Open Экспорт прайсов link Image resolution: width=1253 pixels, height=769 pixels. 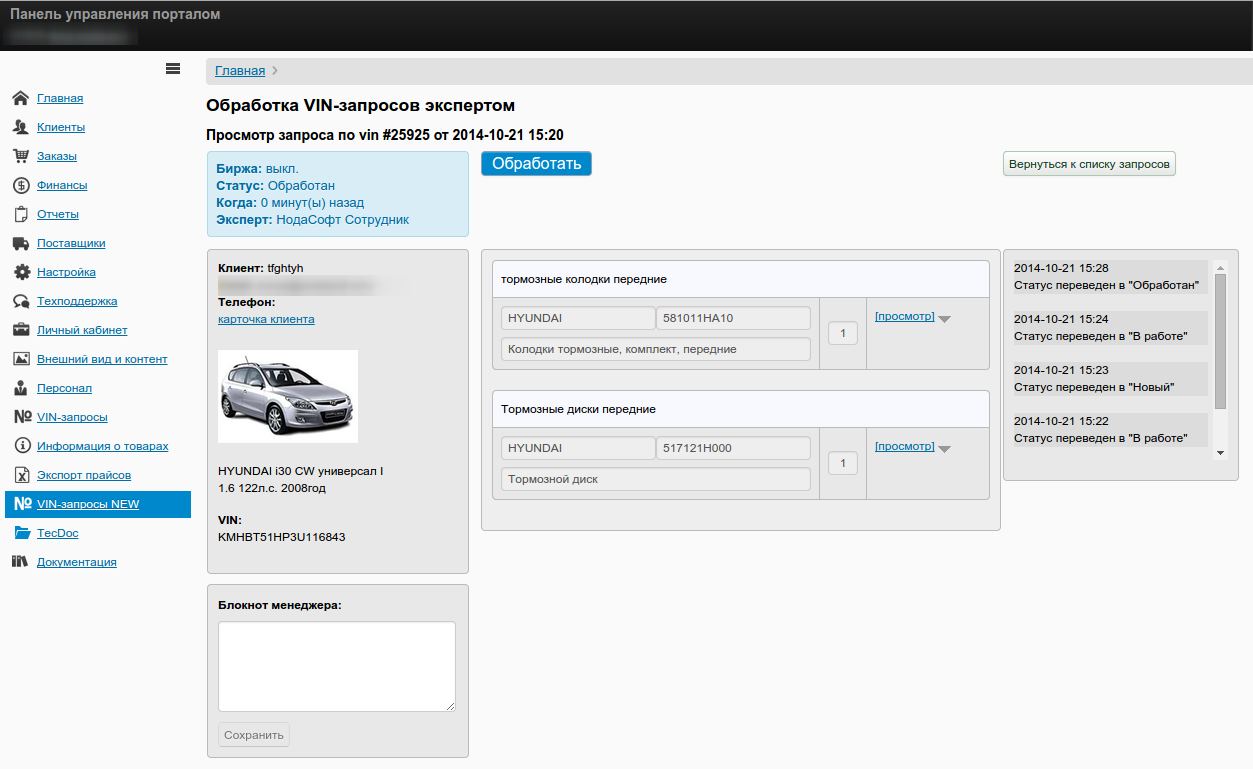tap(84, 475)
